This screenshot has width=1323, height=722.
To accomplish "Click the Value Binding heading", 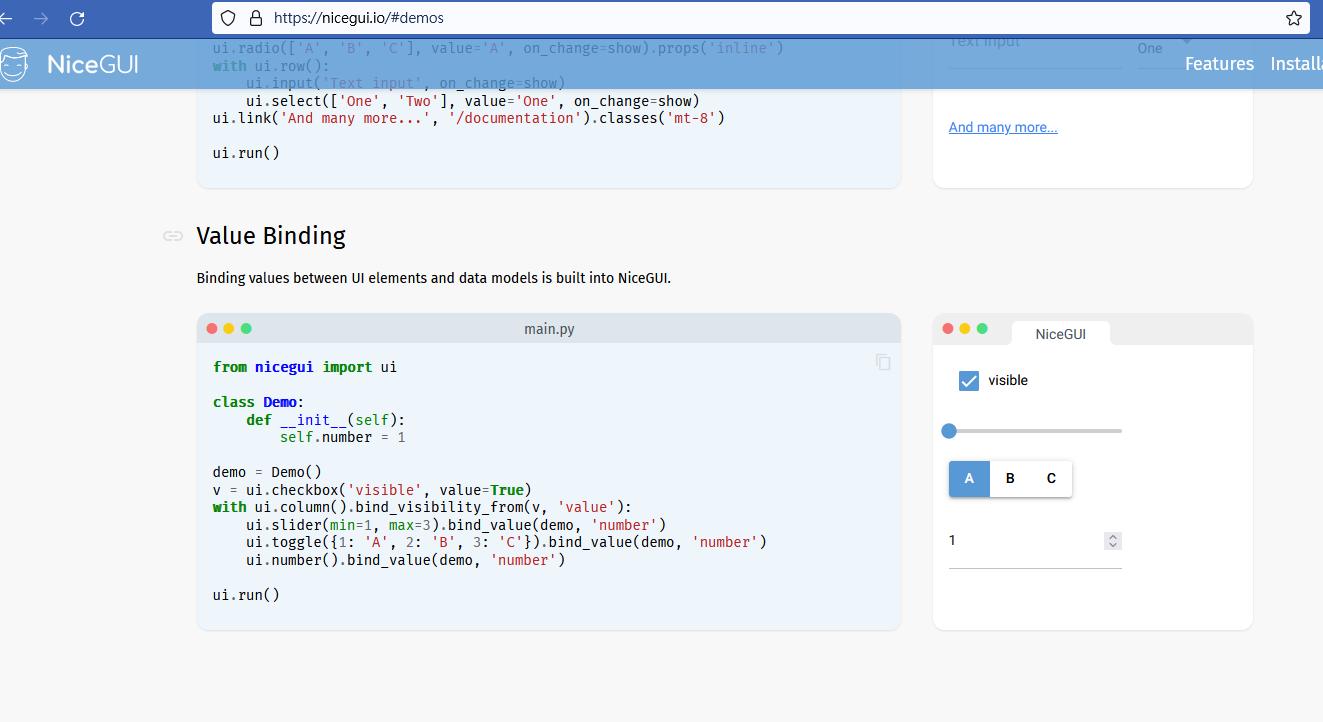I will pyautogui.click(x=271, y=236).
